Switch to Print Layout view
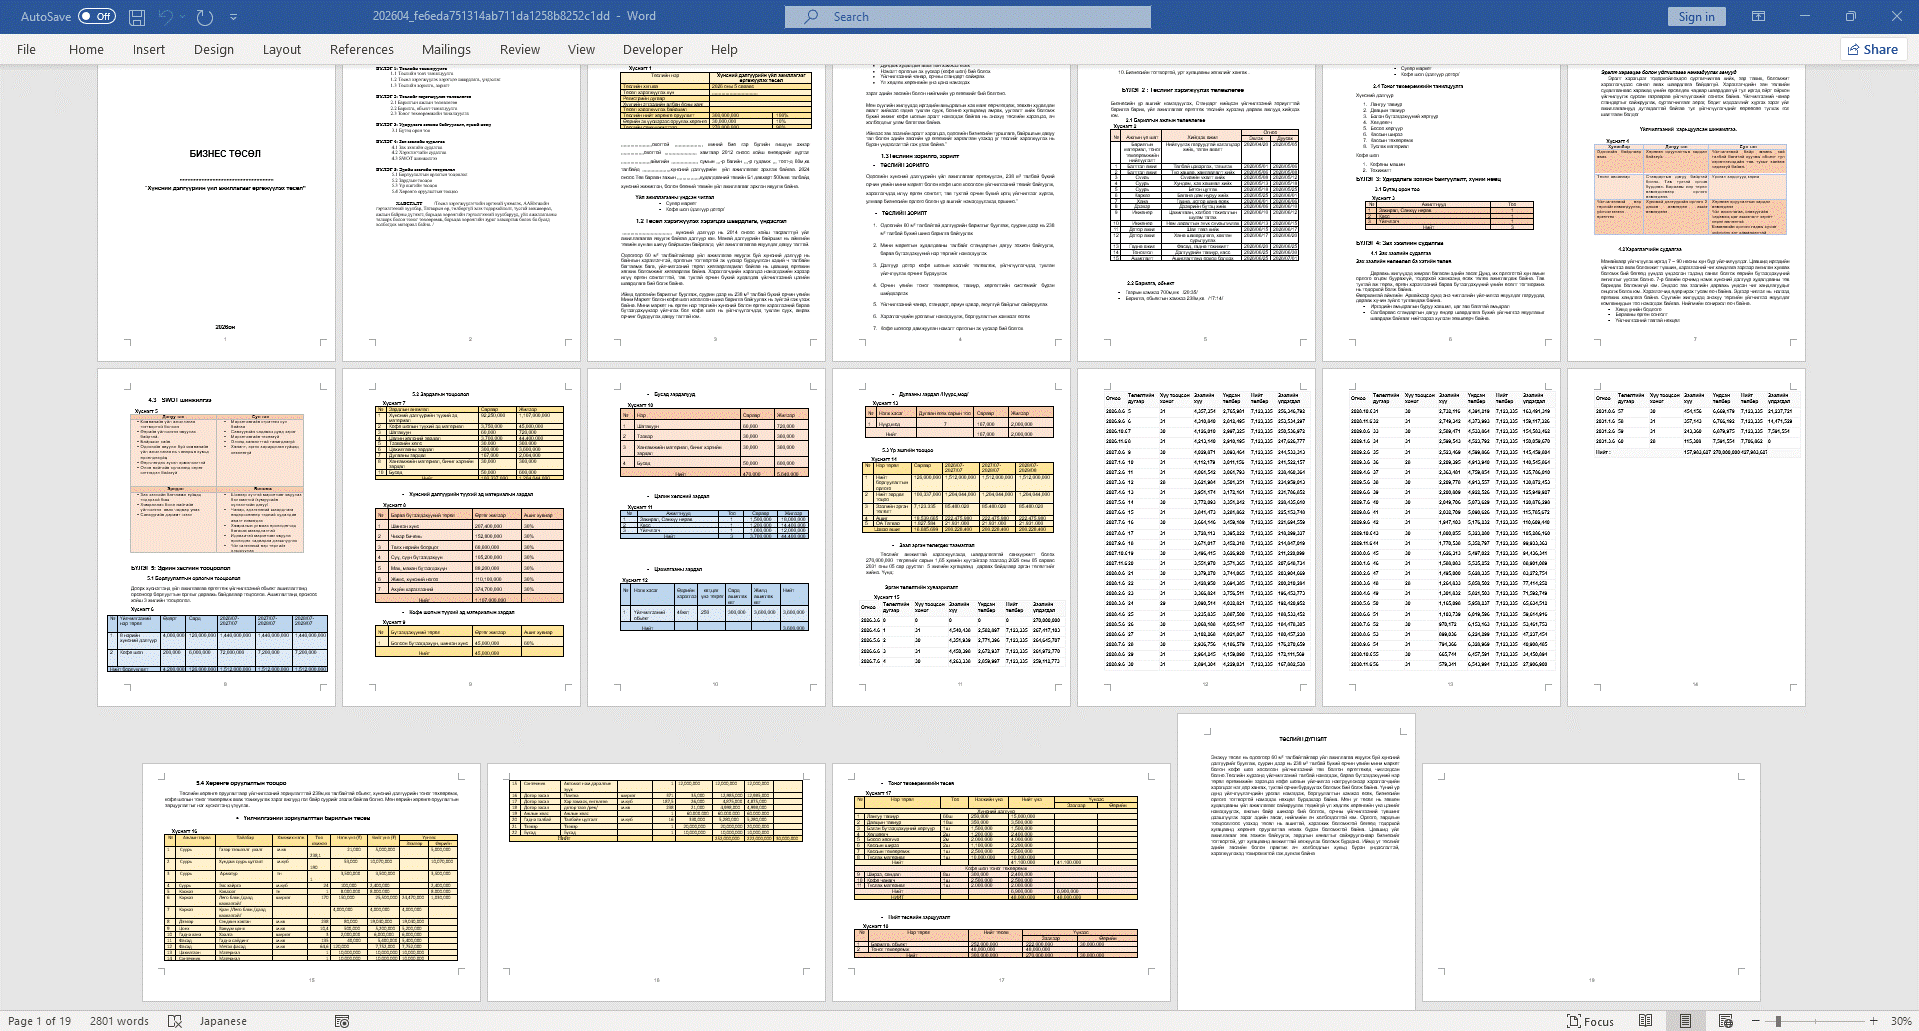Screen dimensions: 1919x1031 [x=1685, y=1021]
